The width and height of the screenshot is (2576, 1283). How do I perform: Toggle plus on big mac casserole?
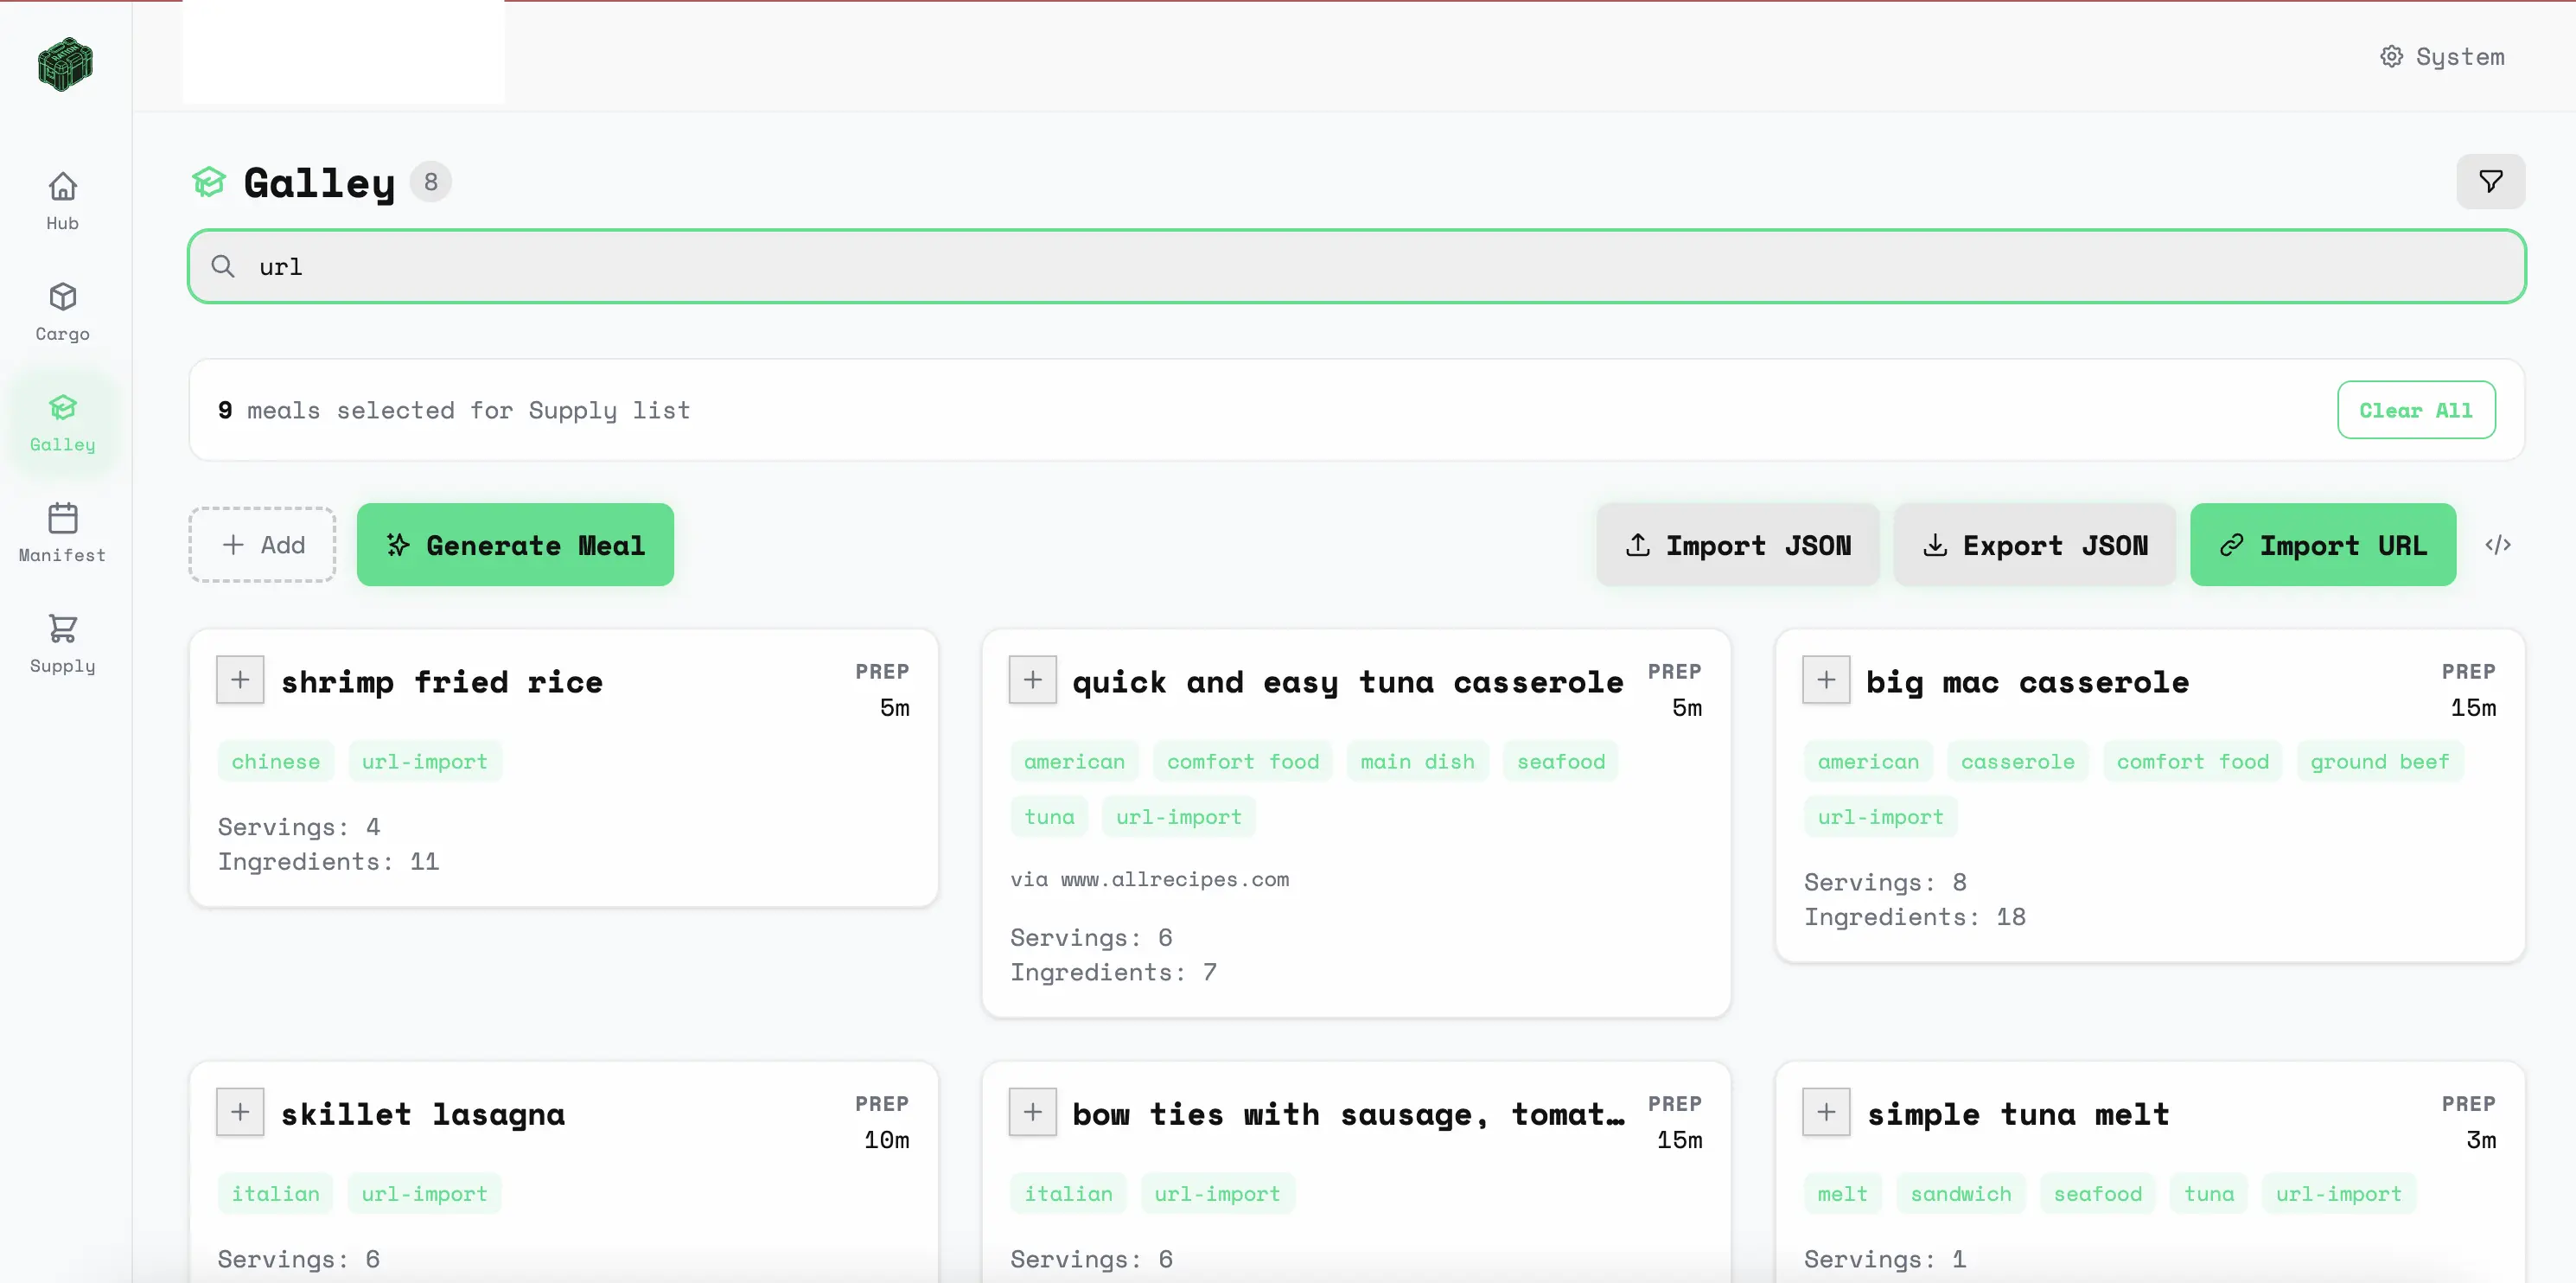coord(1826,680)
